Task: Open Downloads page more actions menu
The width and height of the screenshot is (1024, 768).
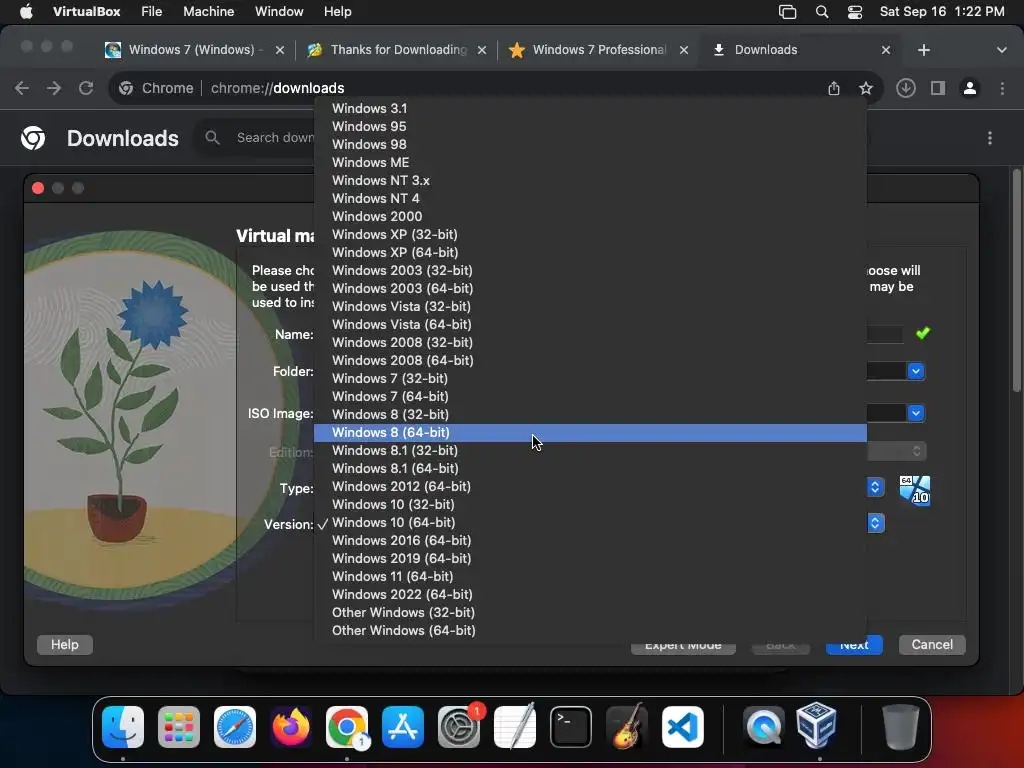Action: 990,138
